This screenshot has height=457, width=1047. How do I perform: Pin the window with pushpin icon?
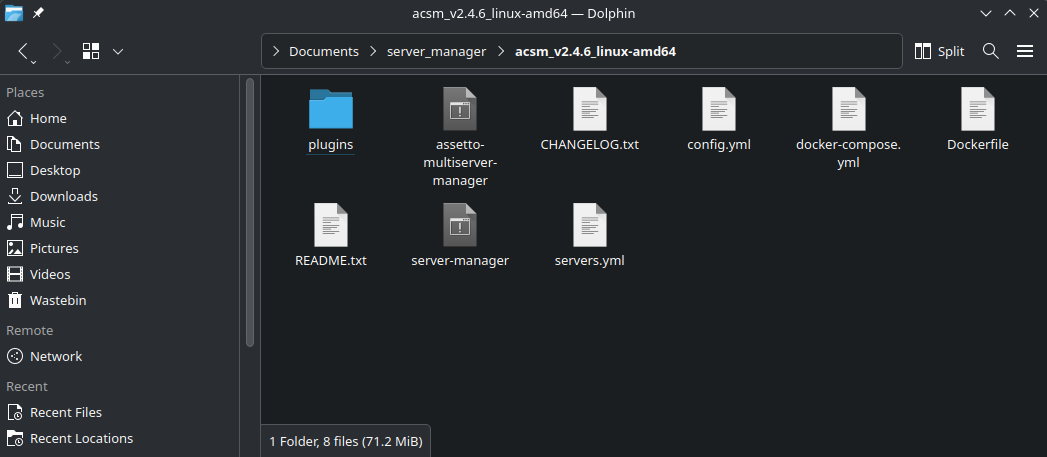tap(38, 13)
